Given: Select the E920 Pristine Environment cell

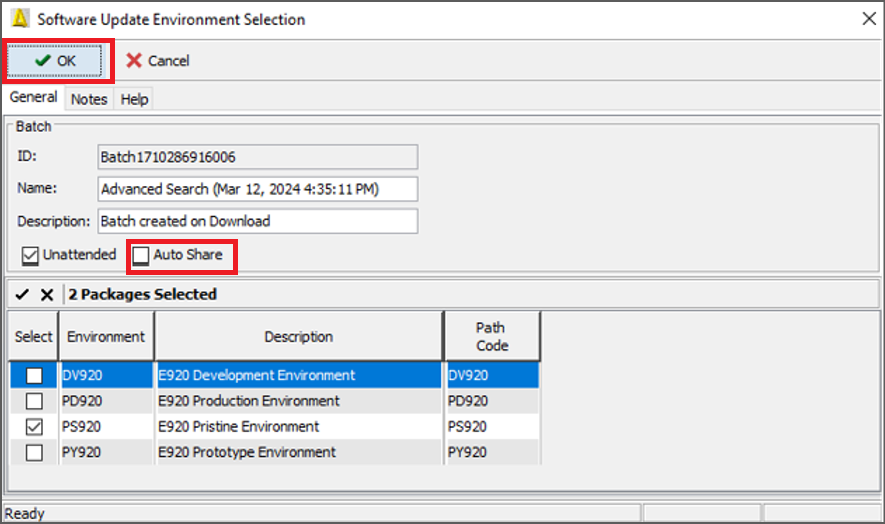Looking at the screenshot, I should pyautogui.click(x=298, y=426).
